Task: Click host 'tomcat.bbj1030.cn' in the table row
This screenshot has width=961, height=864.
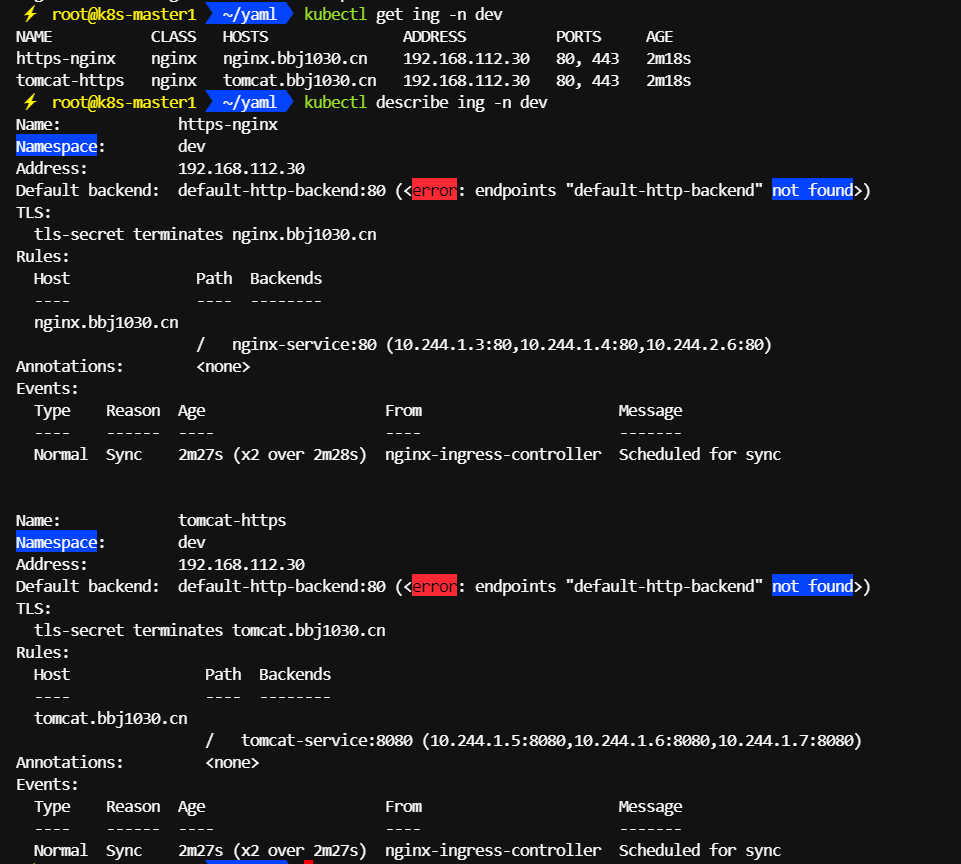Action: point(300,81)
